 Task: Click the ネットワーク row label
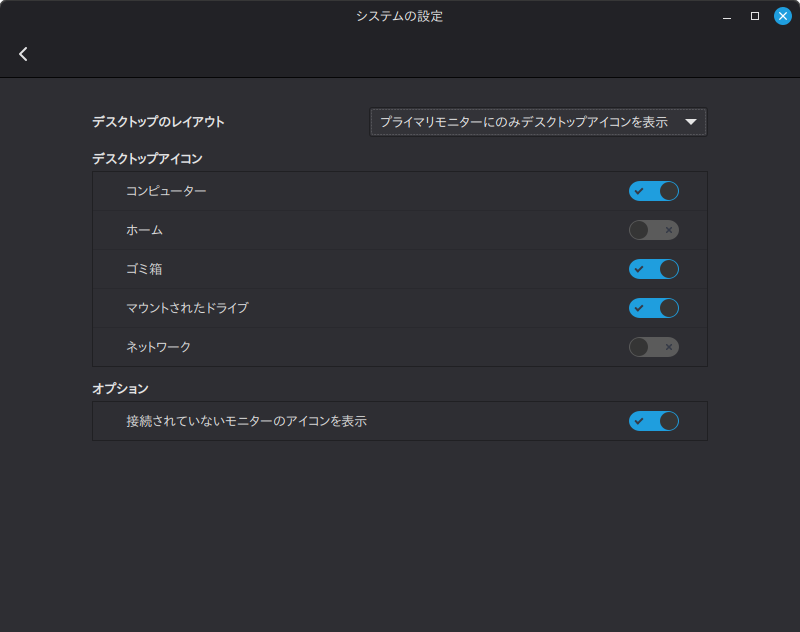[158, 347]
